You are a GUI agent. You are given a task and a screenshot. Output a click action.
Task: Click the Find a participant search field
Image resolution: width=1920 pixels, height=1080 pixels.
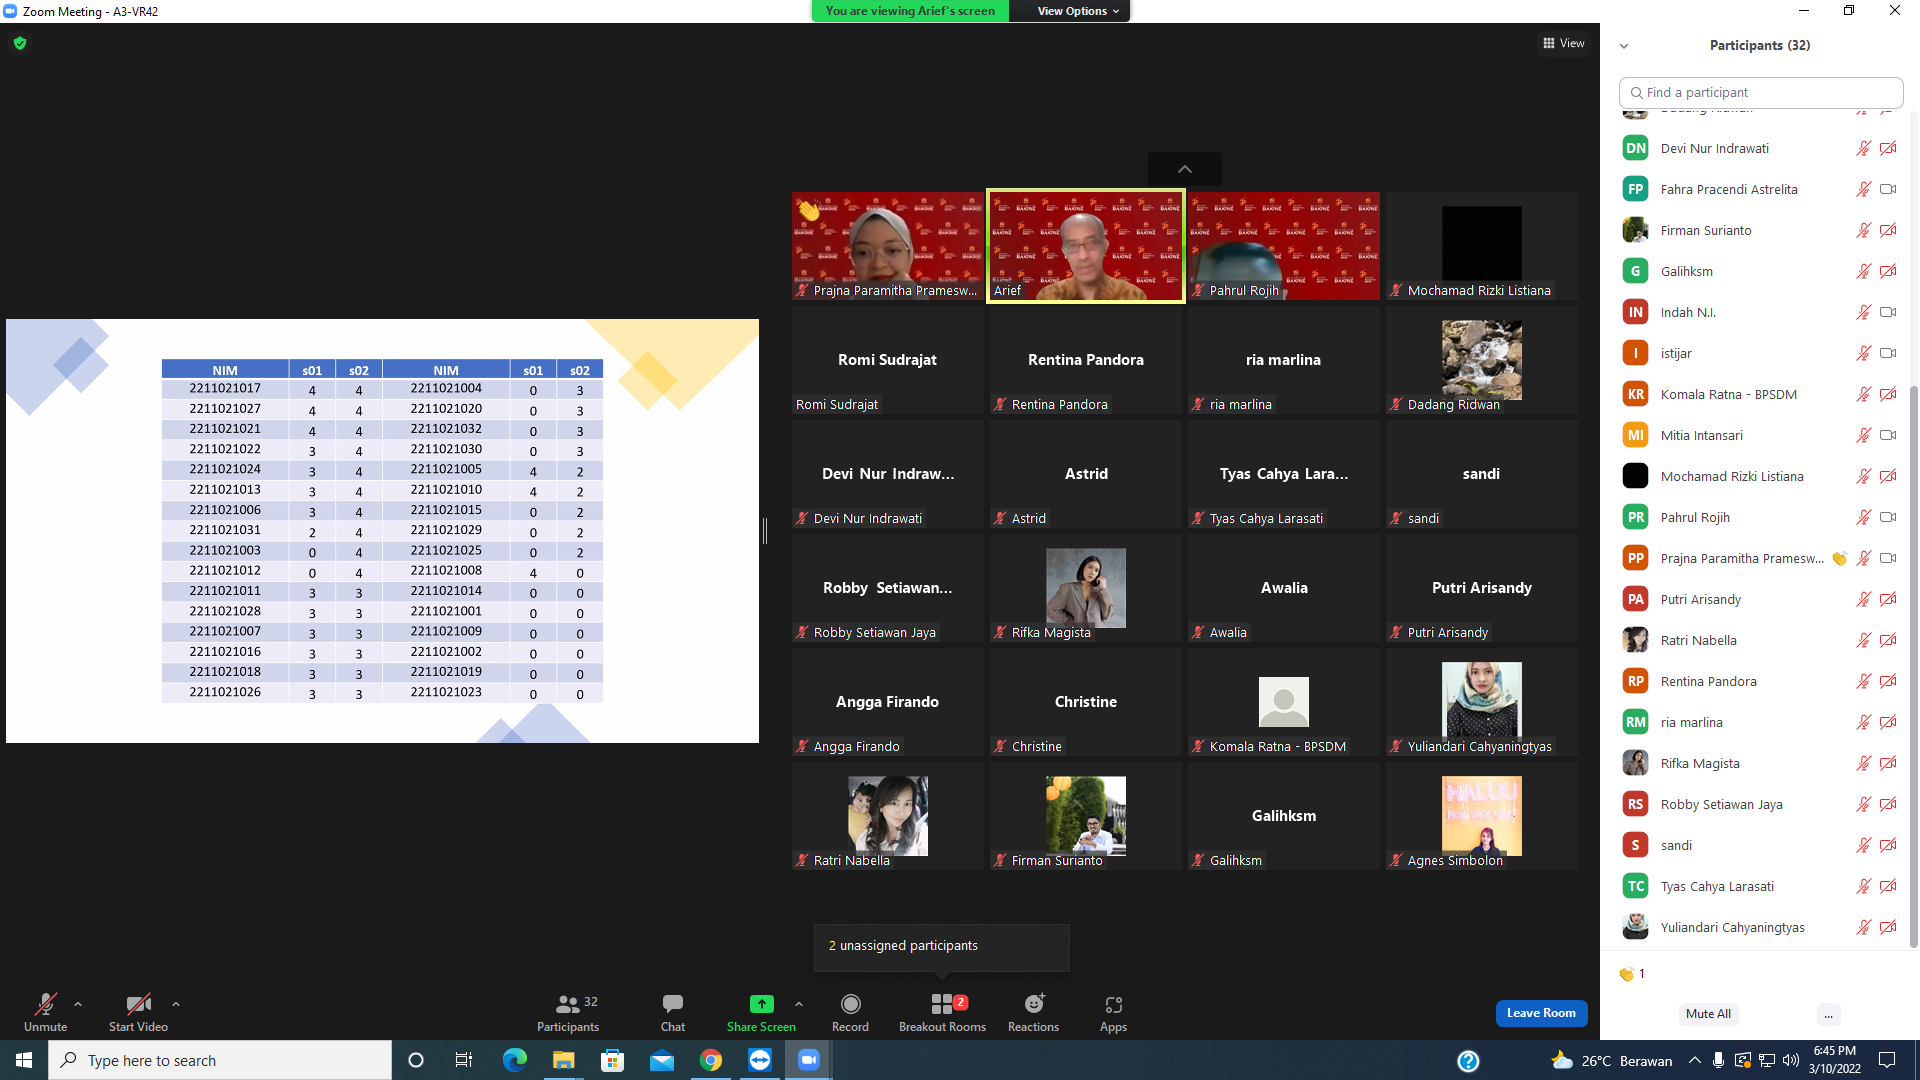point(1761,92)
